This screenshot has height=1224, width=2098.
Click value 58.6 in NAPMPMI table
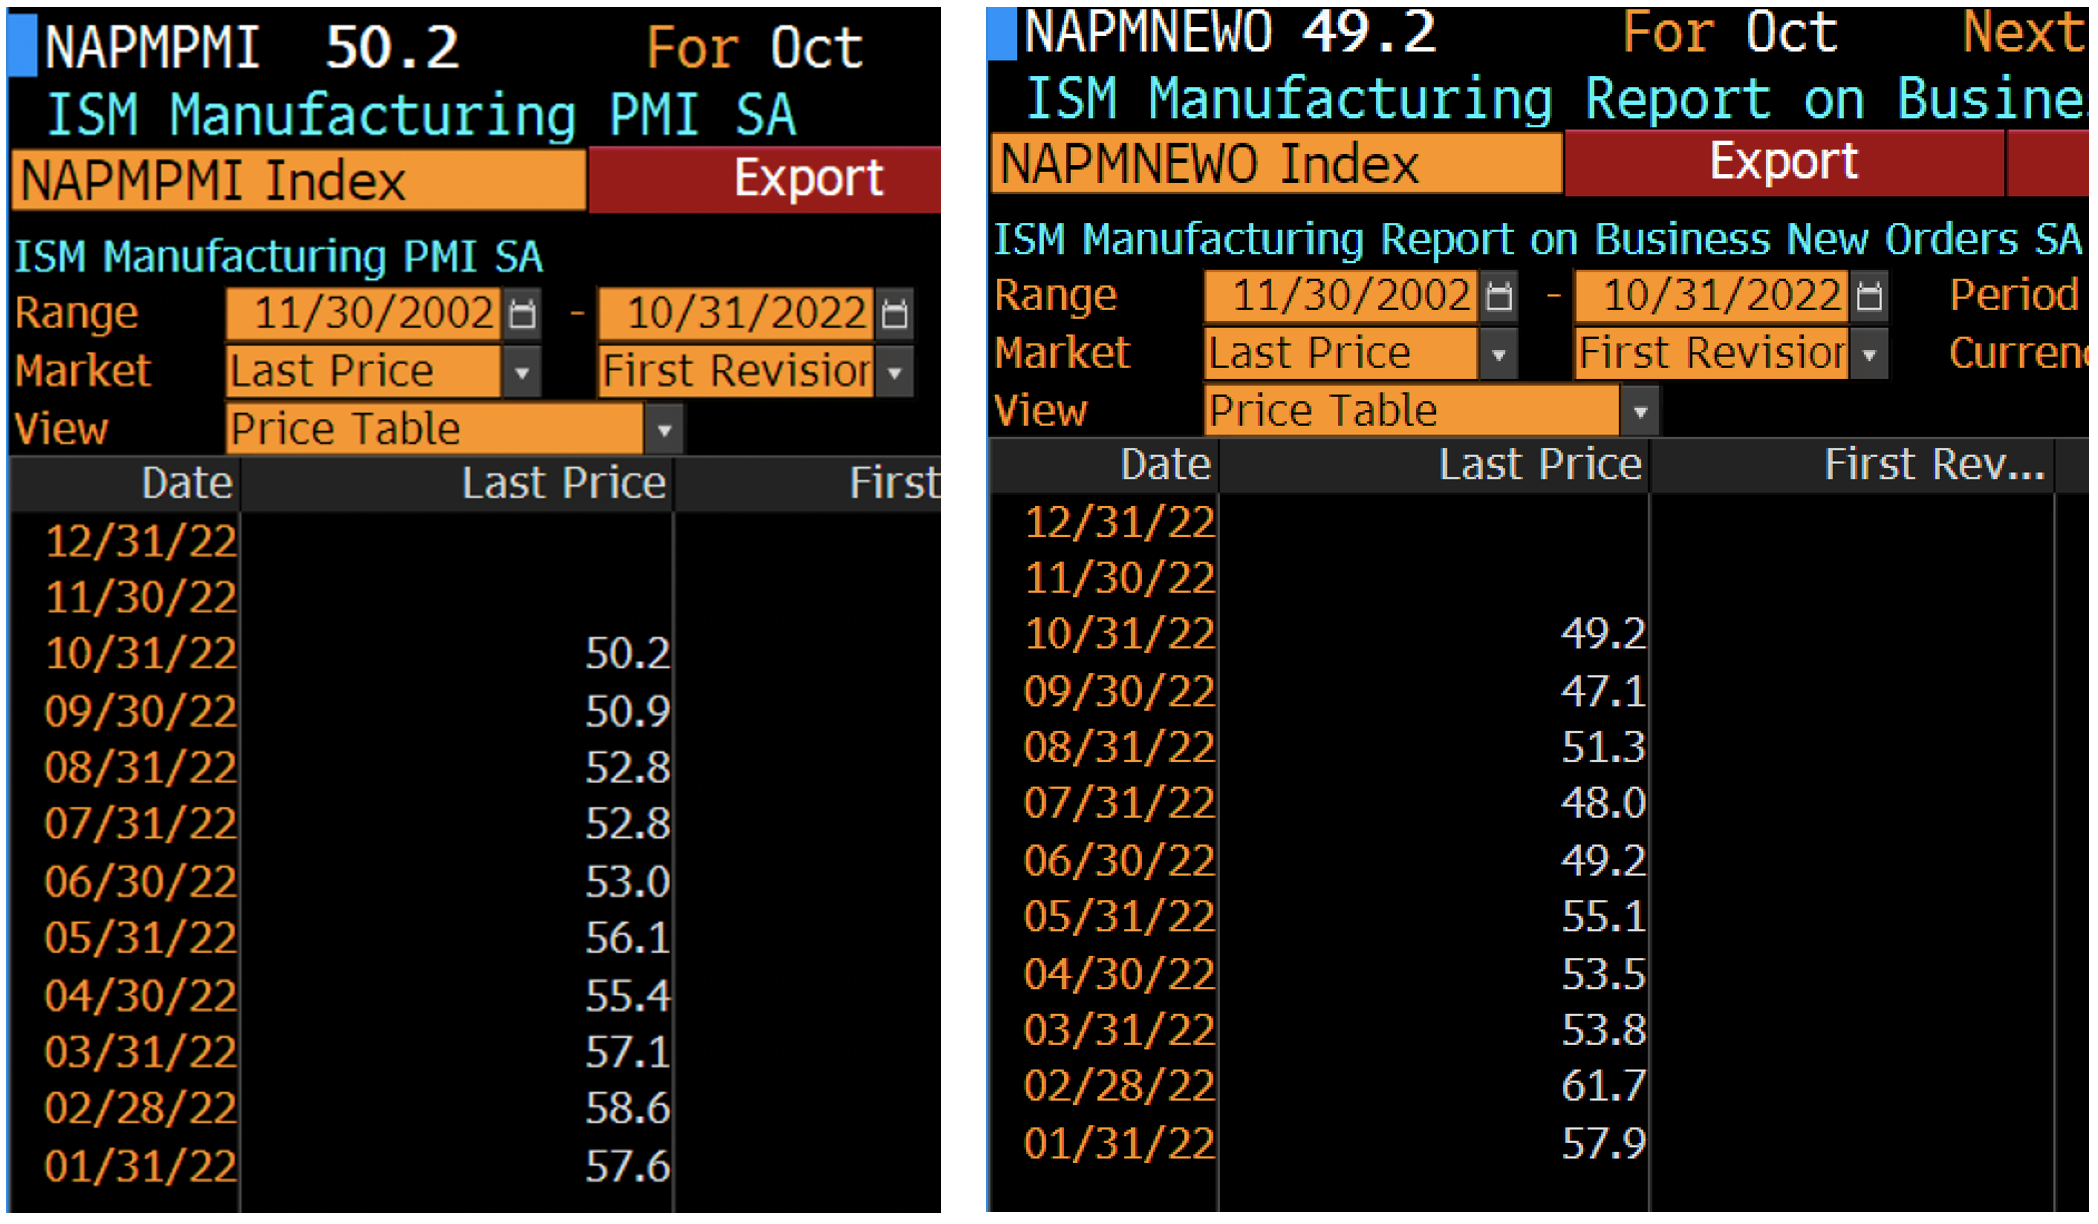627,1109
